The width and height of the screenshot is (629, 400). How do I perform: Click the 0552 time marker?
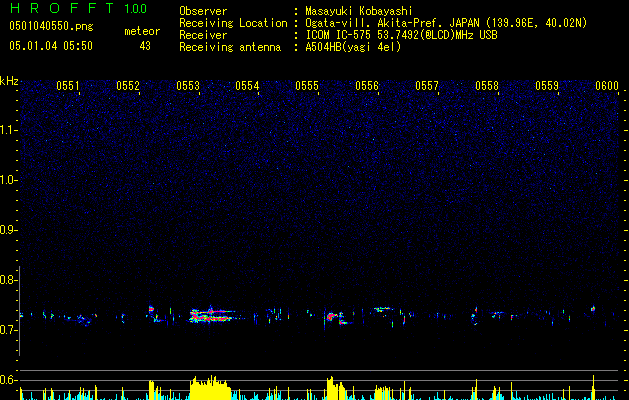click(128, 86)
